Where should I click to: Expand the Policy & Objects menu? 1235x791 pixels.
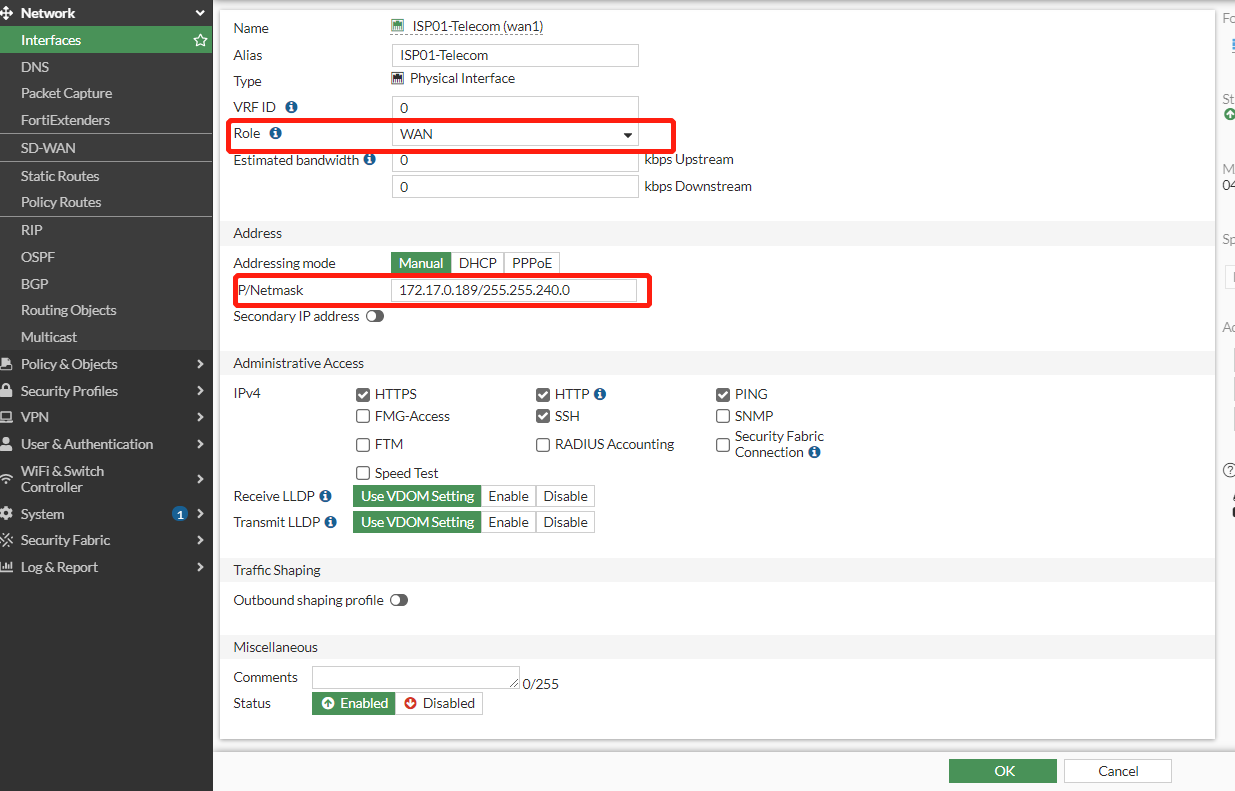[70, 363]
